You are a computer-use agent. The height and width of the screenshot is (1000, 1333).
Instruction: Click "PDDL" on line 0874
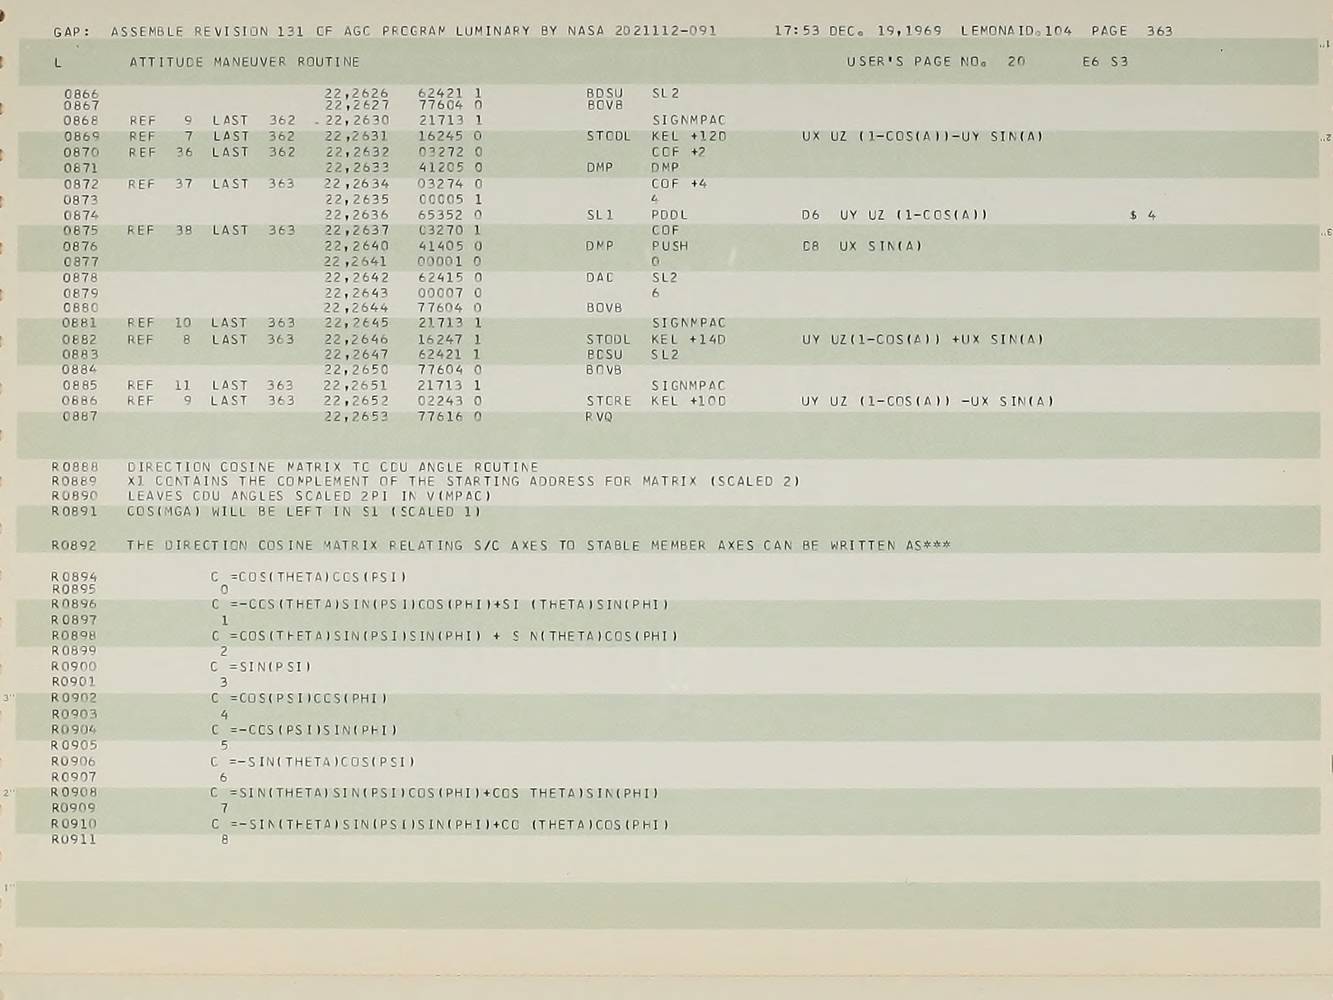pyautogui.click(x=669, y=215)
